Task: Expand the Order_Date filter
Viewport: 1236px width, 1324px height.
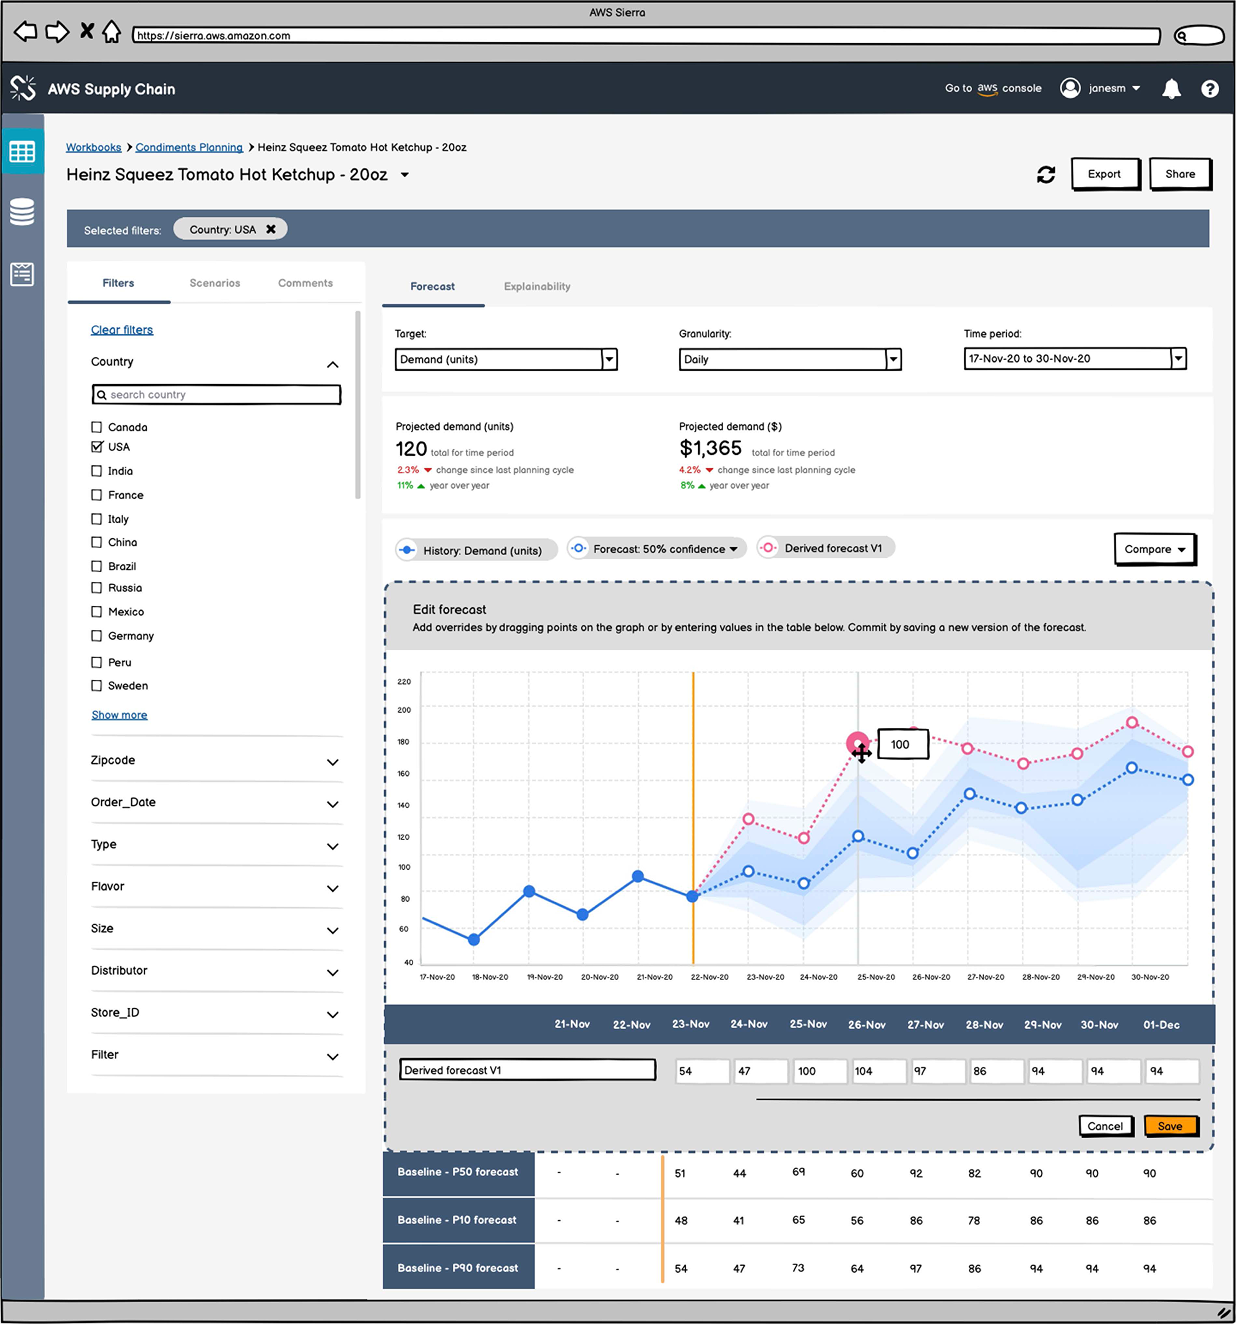Action: [333, 804]
